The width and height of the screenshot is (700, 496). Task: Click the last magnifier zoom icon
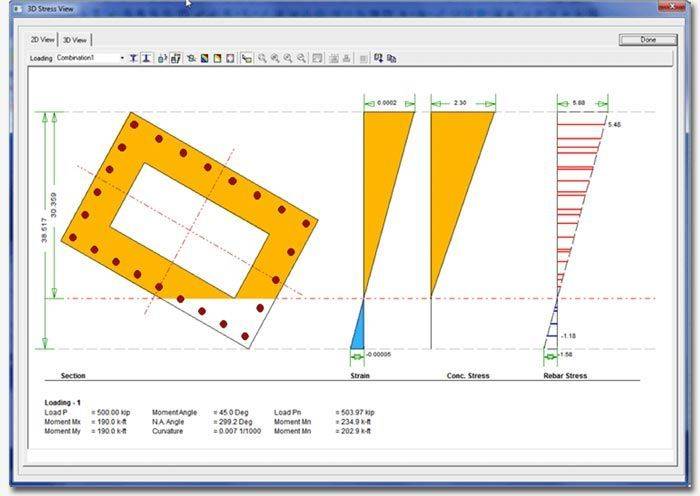(301, 58)
